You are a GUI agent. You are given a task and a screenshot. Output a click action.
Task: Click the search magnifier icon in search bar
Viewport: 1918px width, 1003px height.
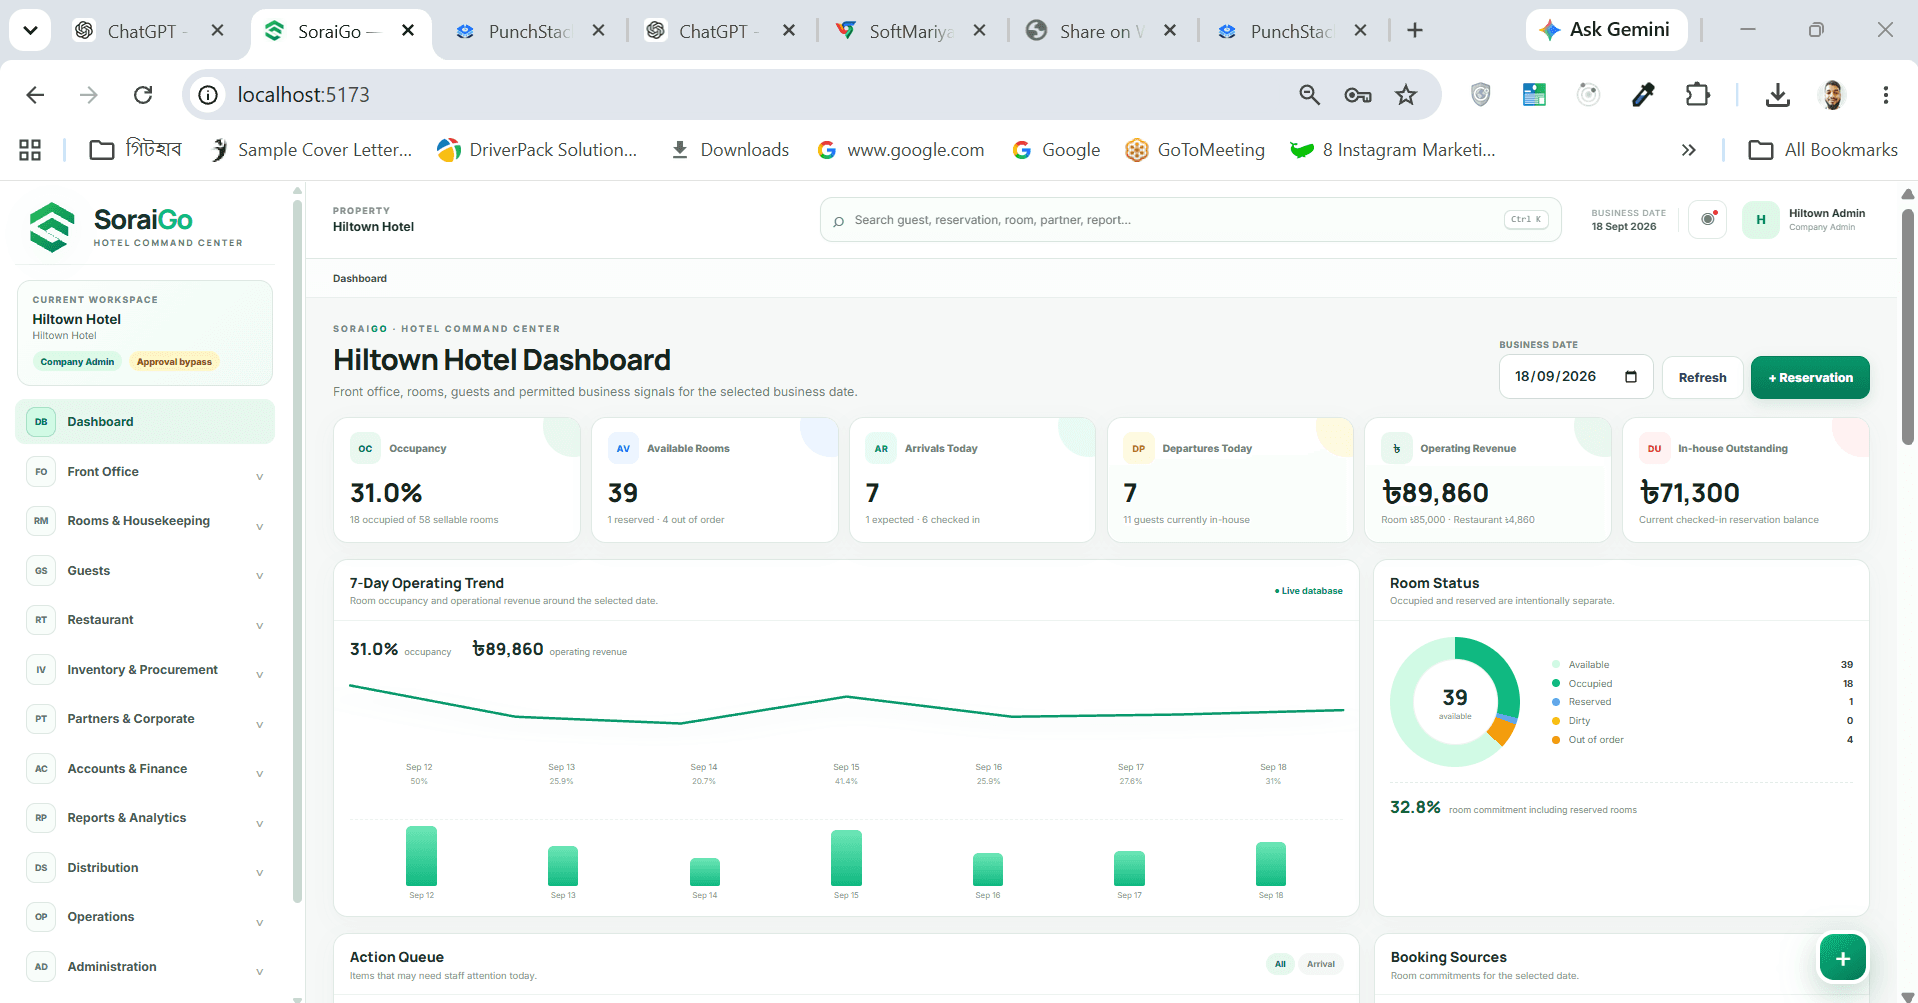(838, 221)
